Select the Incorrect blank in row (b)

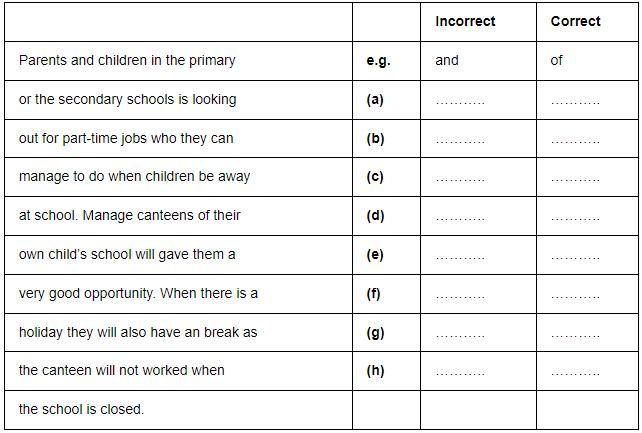(460, 140)
